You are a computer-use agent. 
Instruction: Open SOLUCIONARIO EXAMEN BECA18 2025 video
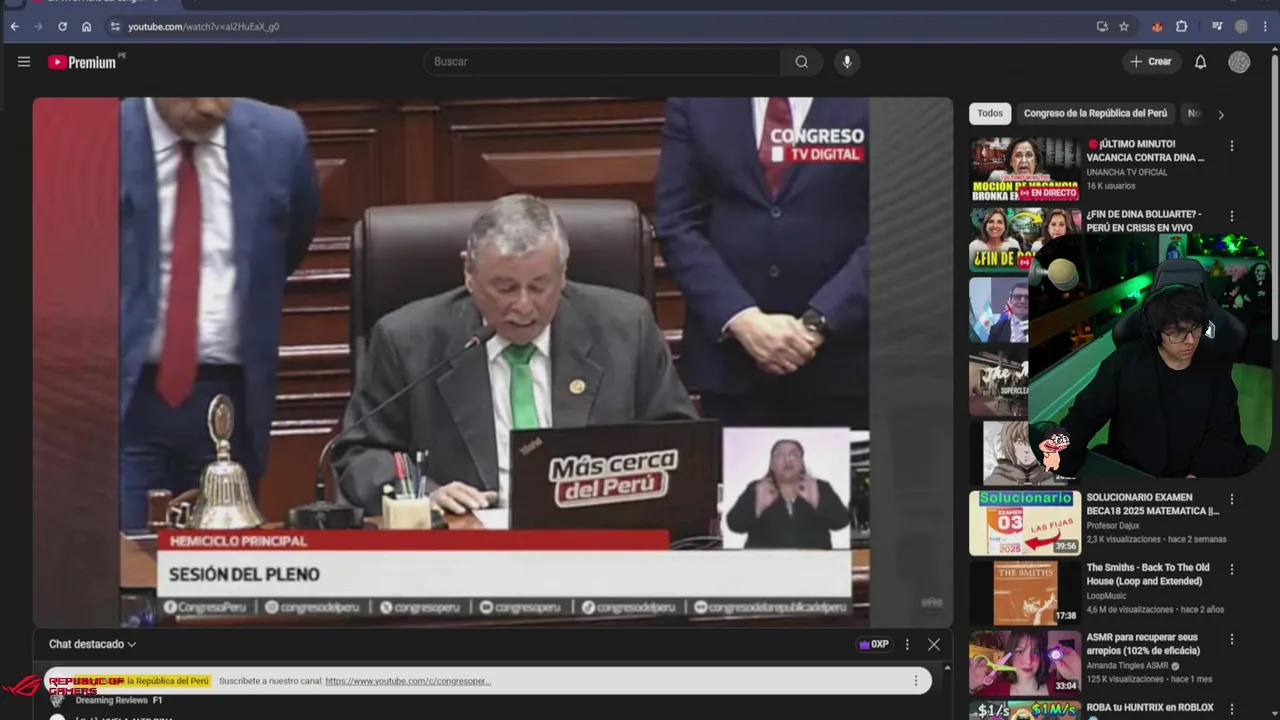click(1153, 504)
